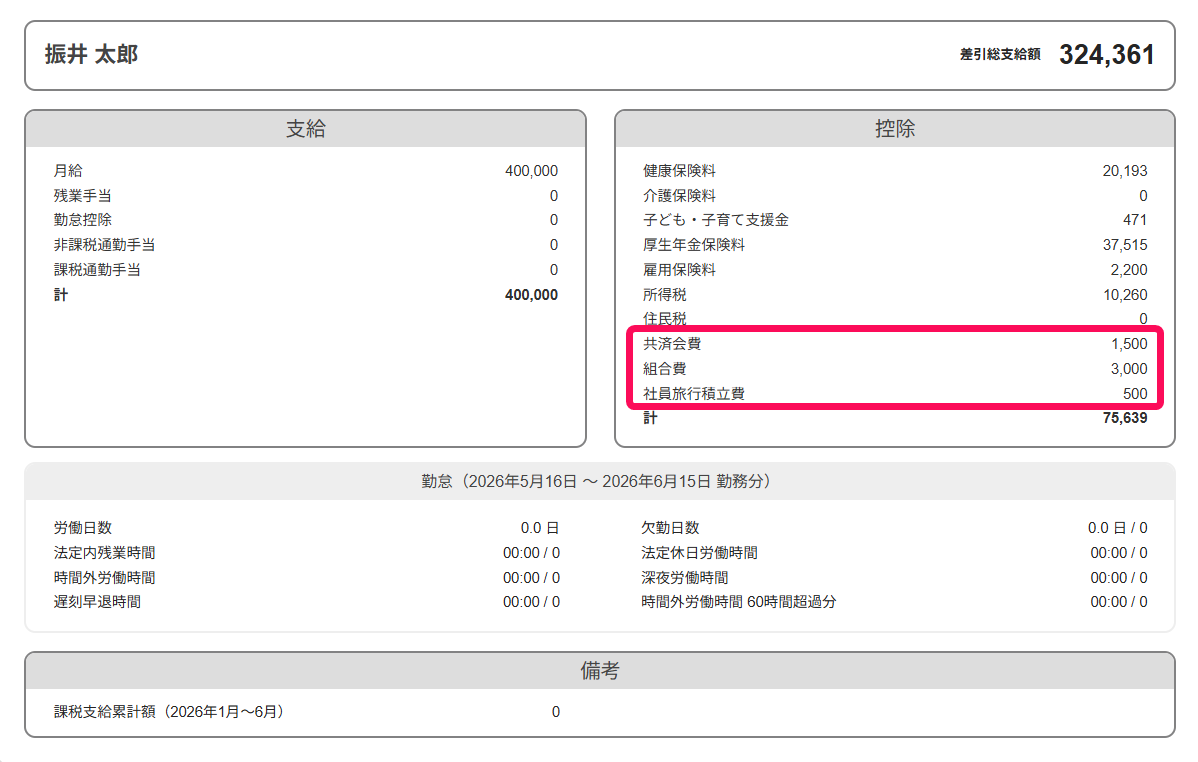Select the 健康保険料 label
Viewport: 1198px width, 762px height.
(679, 171)
